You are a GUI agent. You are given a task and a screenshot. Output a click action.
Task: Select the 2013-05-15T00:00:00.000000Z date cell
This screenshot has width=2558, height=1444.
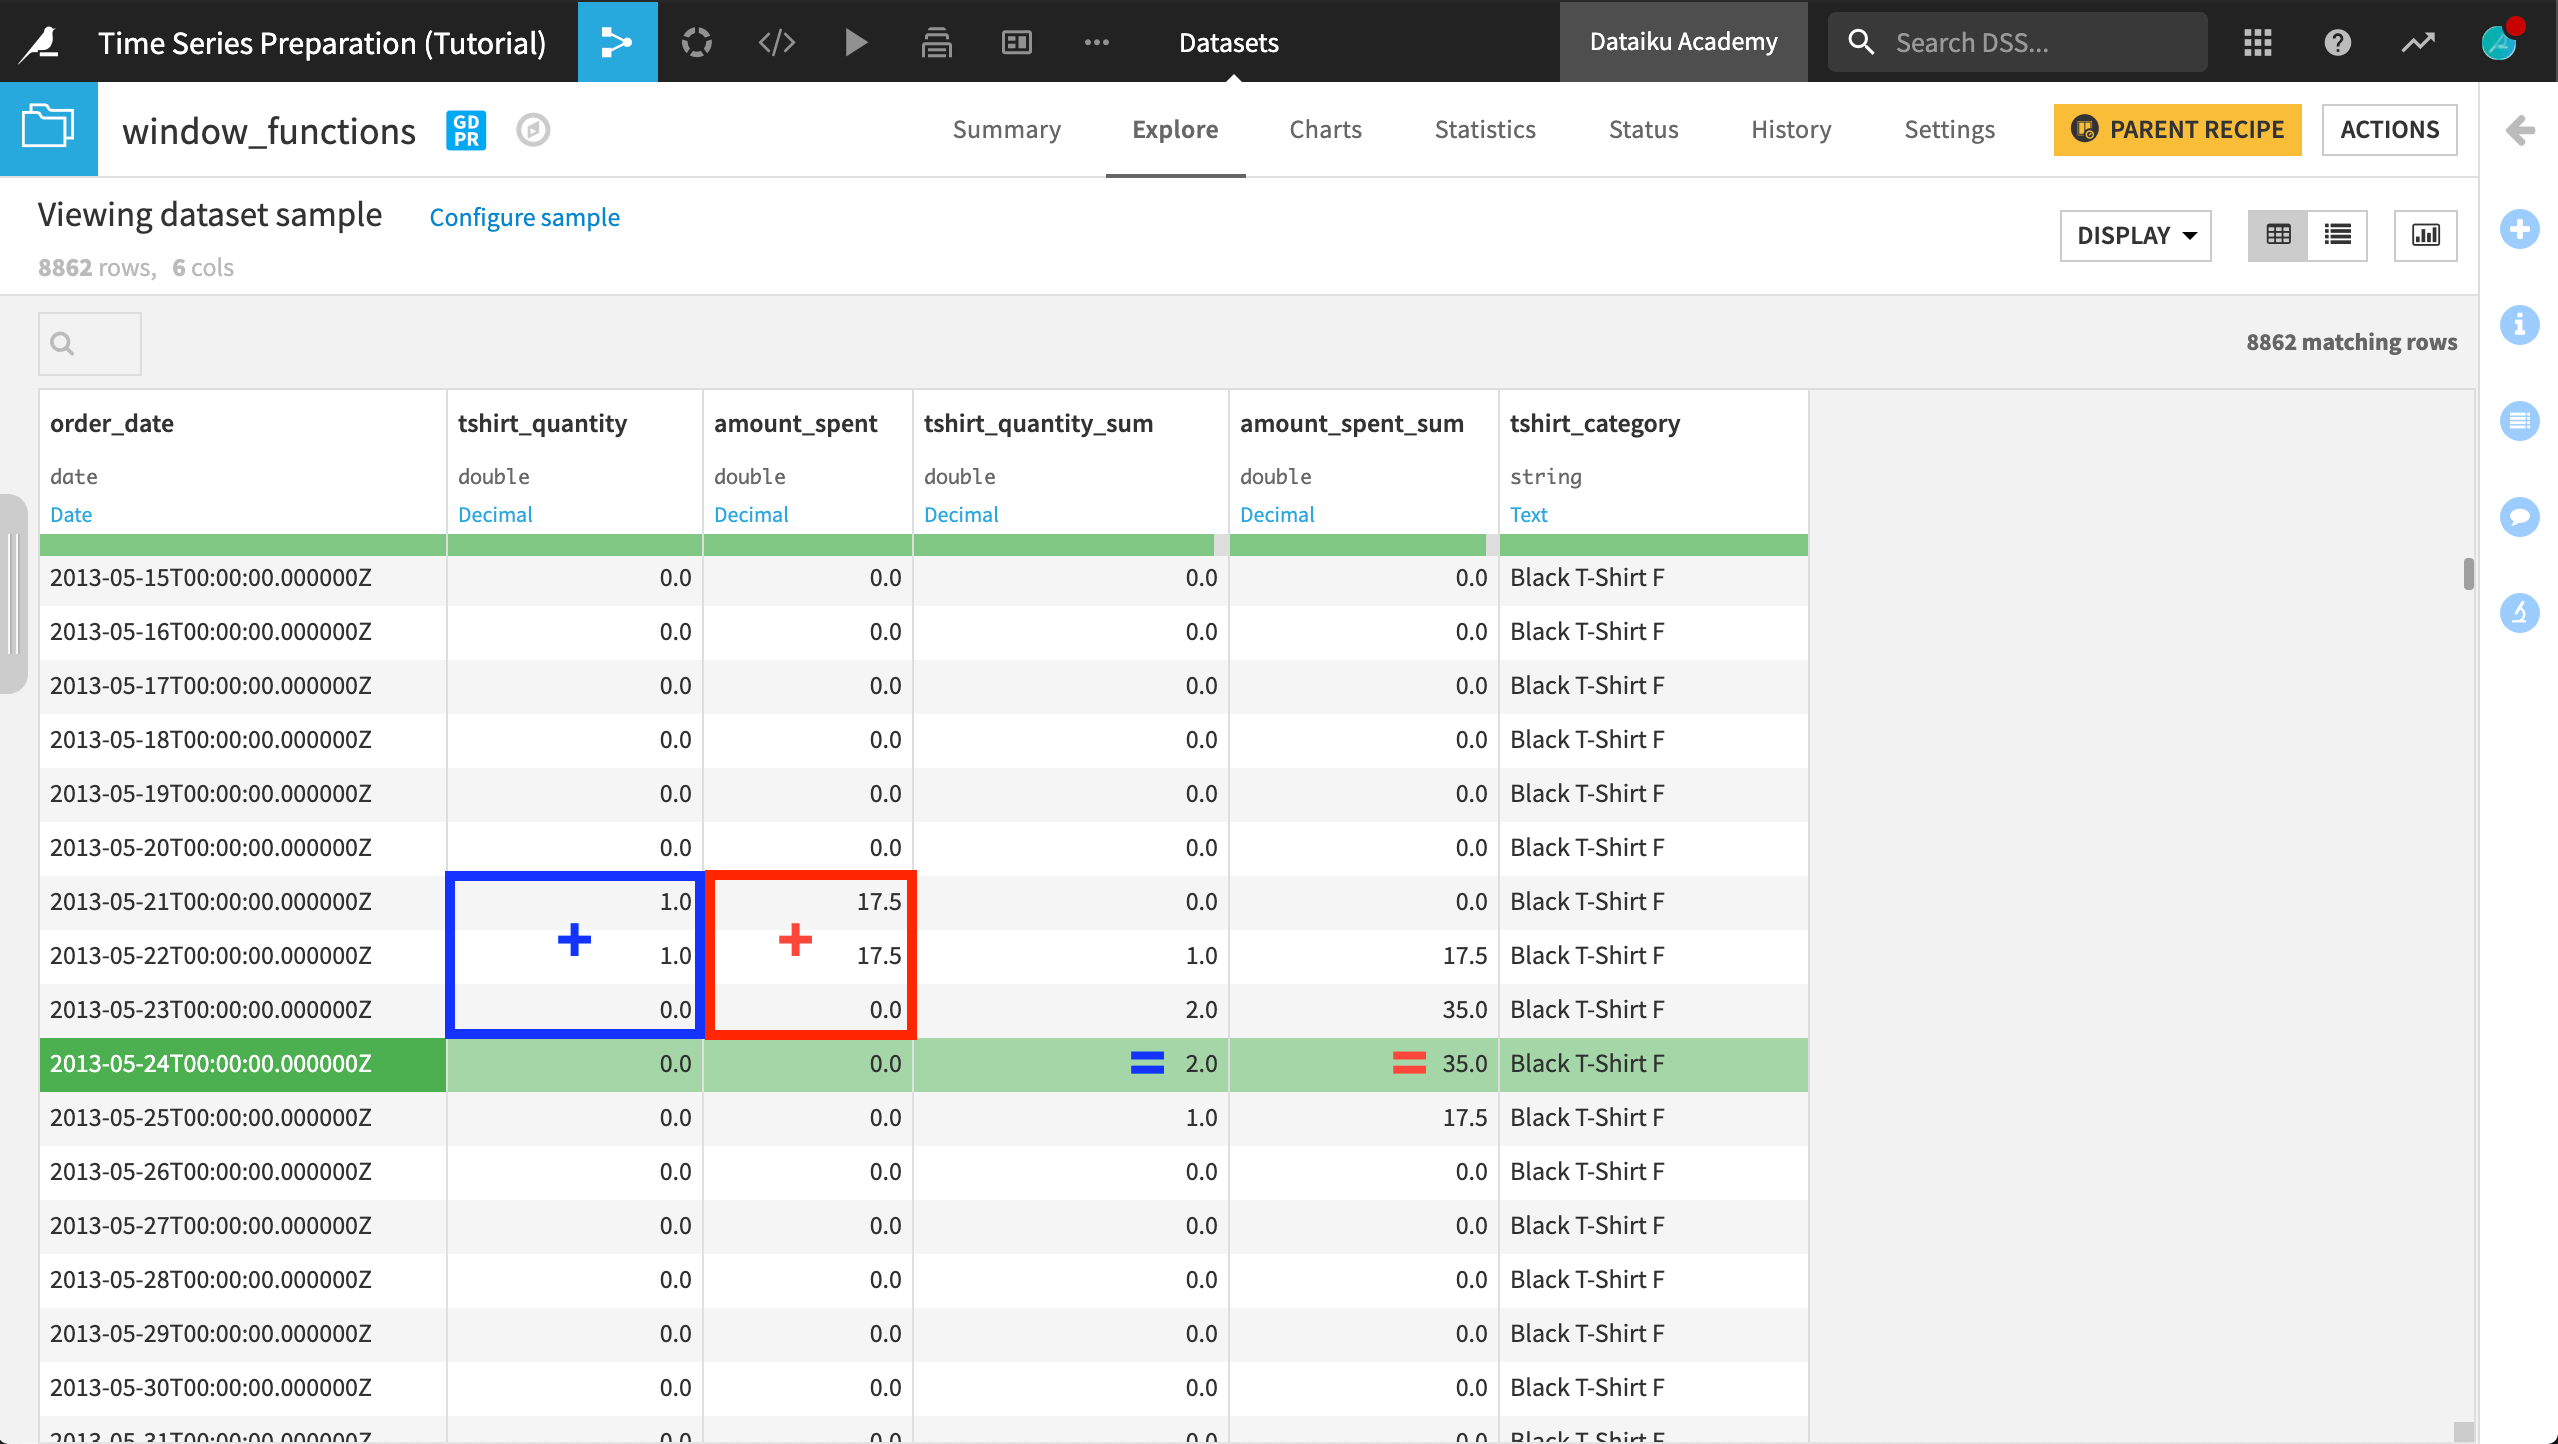pos(242,578)
